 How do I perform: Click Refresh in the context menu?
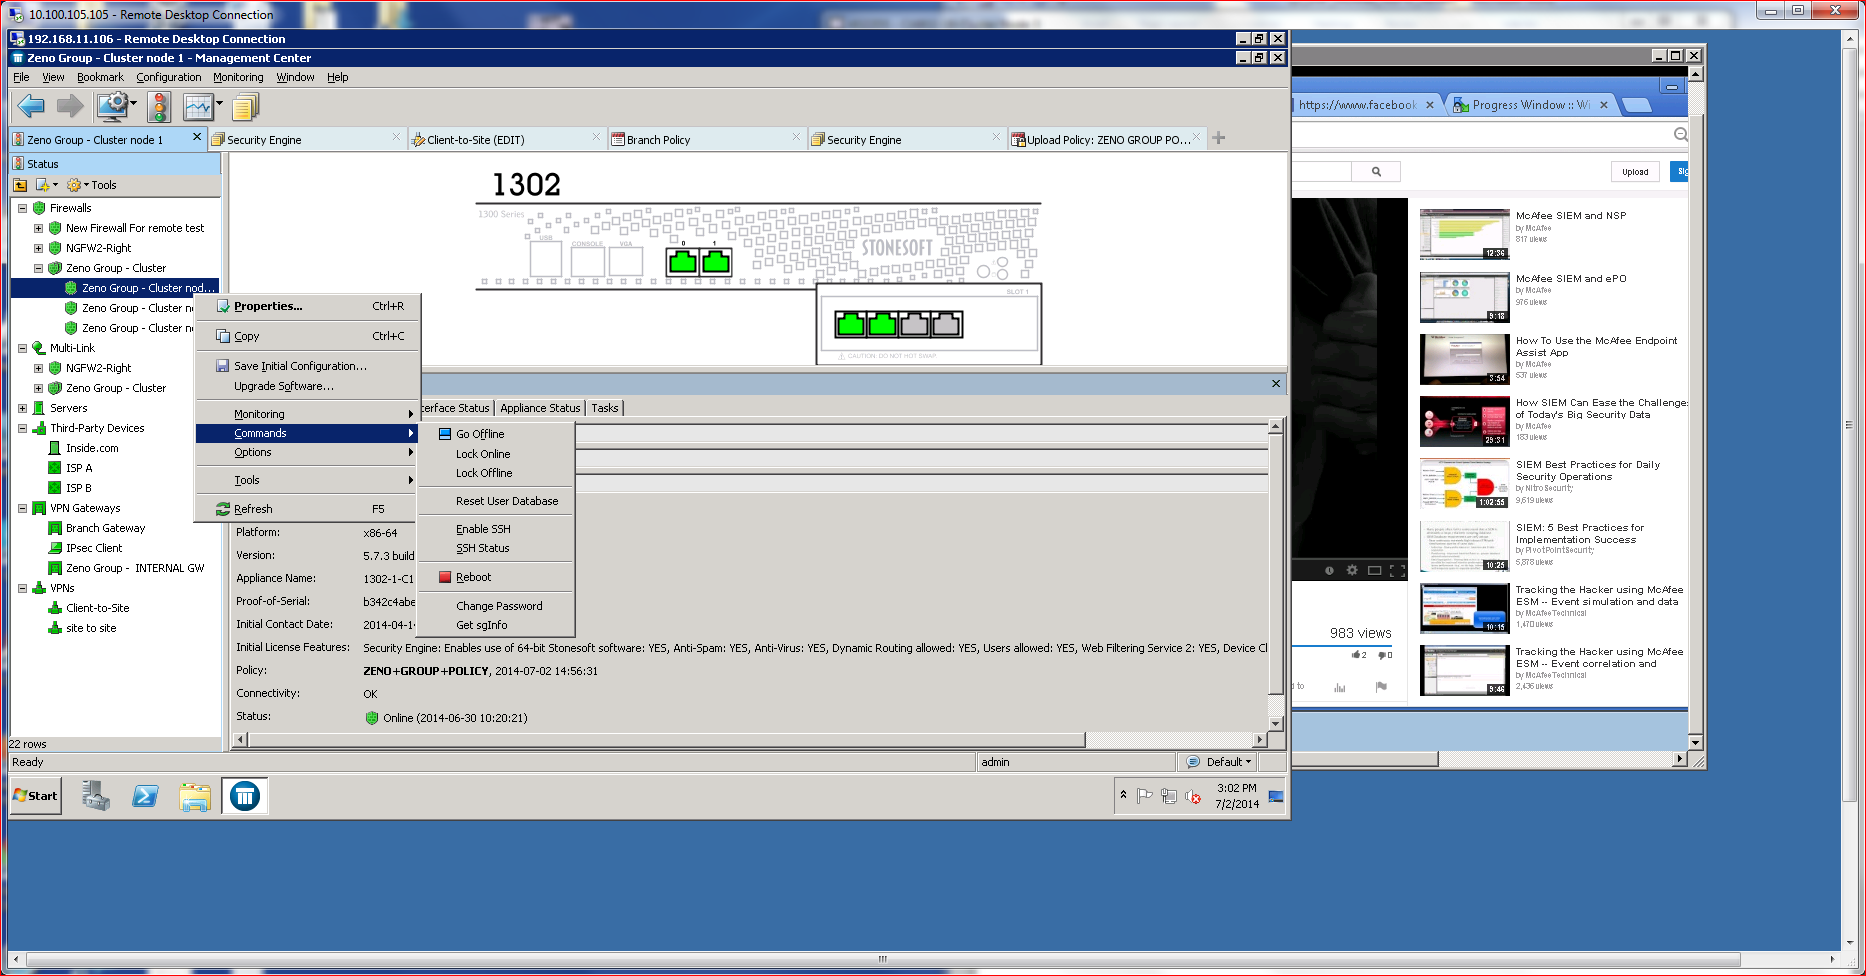(308, 509)
